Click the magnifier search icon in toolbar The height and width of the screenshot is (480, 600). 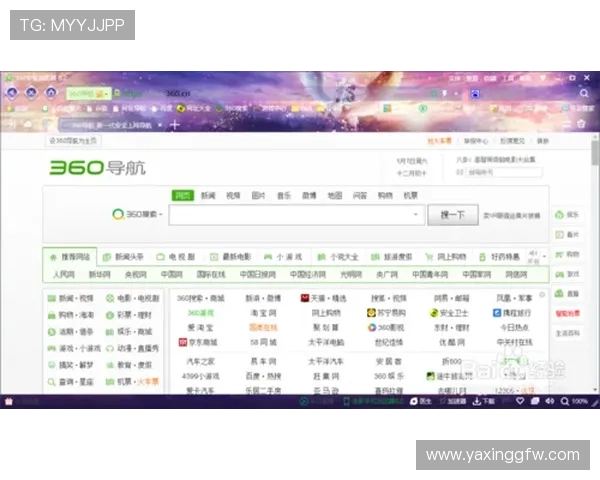pos(584,93)
